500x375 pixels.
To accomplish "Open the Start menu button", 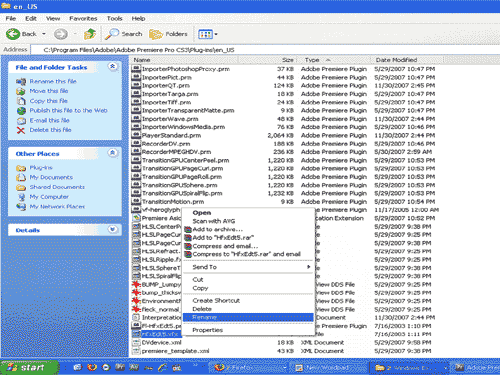I will pyautogui.click(x=28, y=367).
